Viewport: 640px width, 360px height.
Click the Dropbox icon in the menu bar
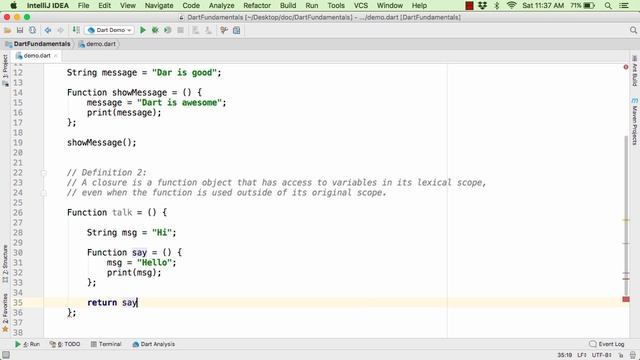coord(482,6)
